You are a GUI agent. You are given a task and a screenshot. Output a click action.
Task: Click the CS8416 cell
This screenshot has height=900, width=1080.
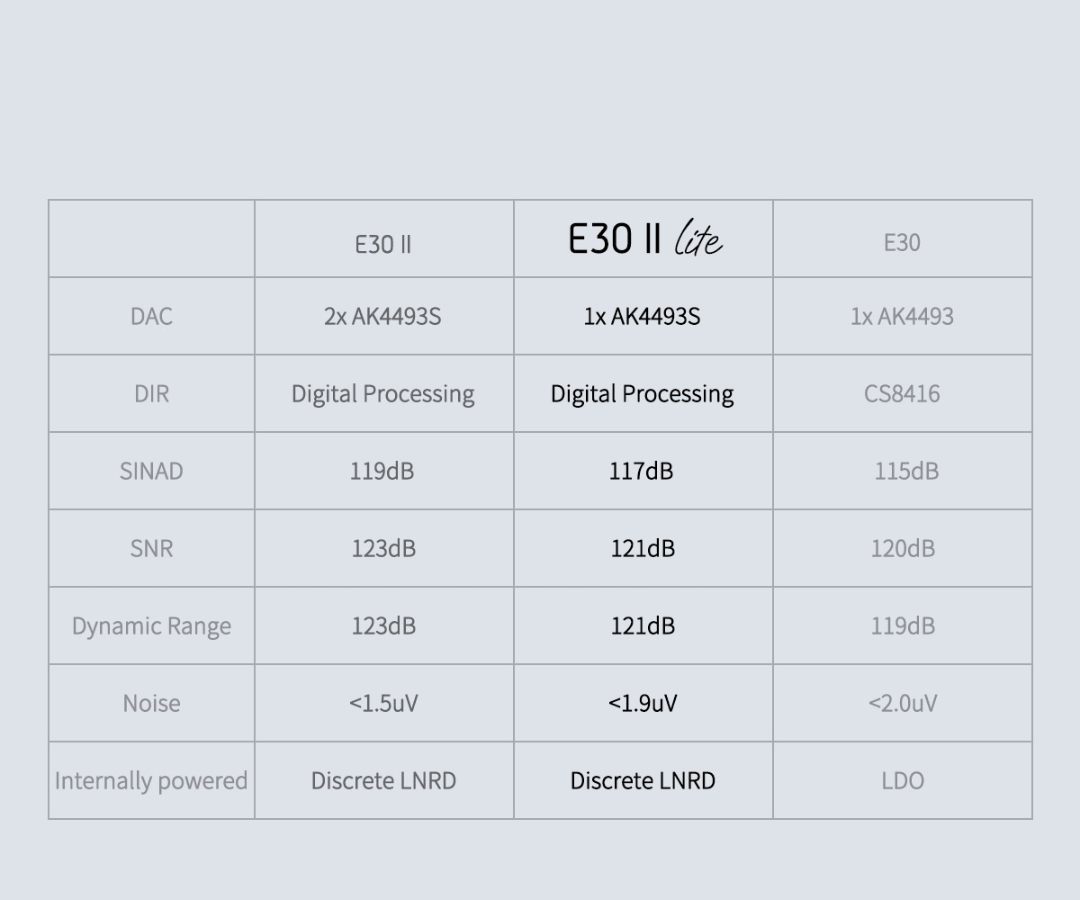click(902, 393)
